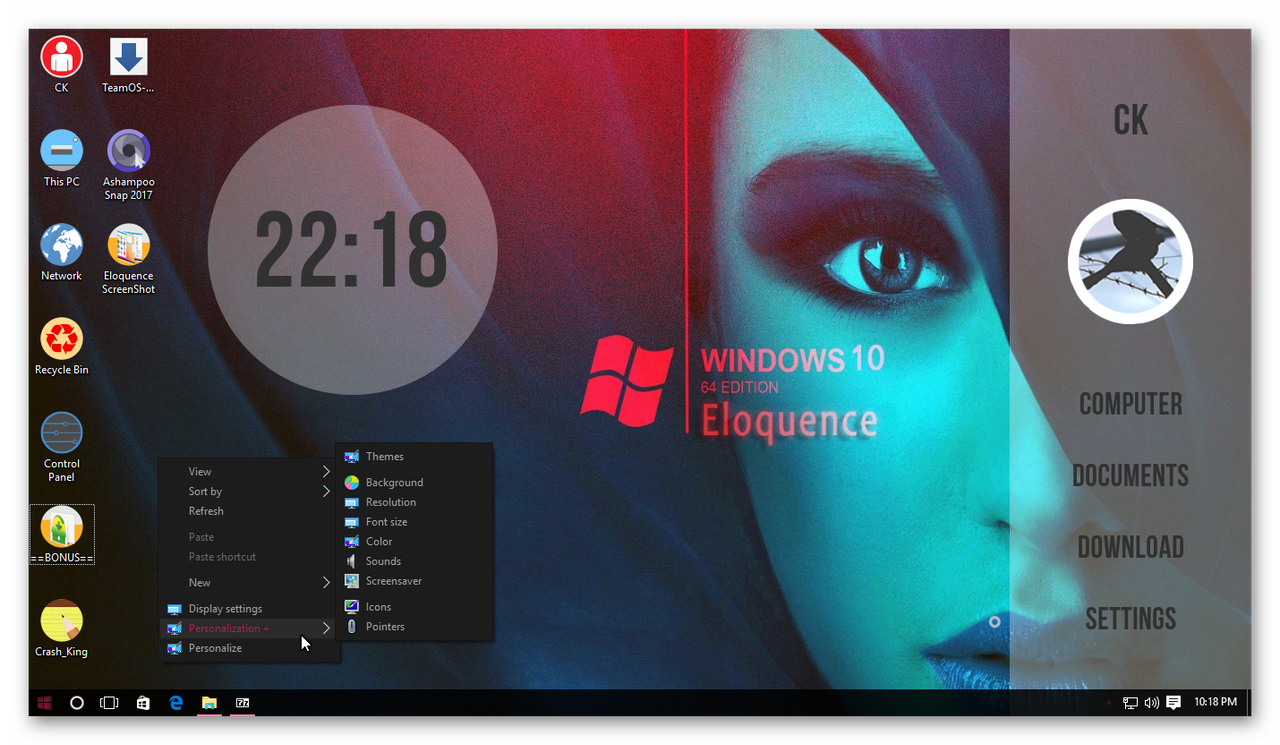Expand the Sort by submenu

[x=249, y=492]
